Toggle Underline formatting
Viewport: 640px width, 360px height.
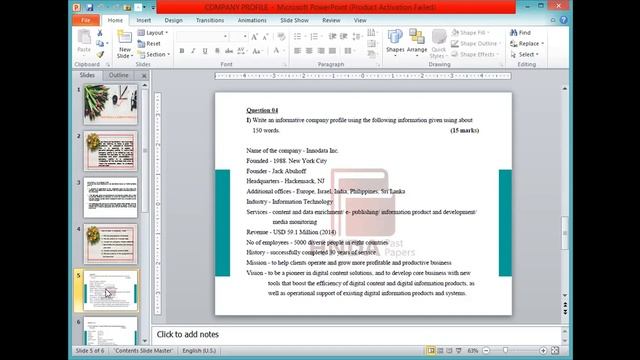[205, 51]
